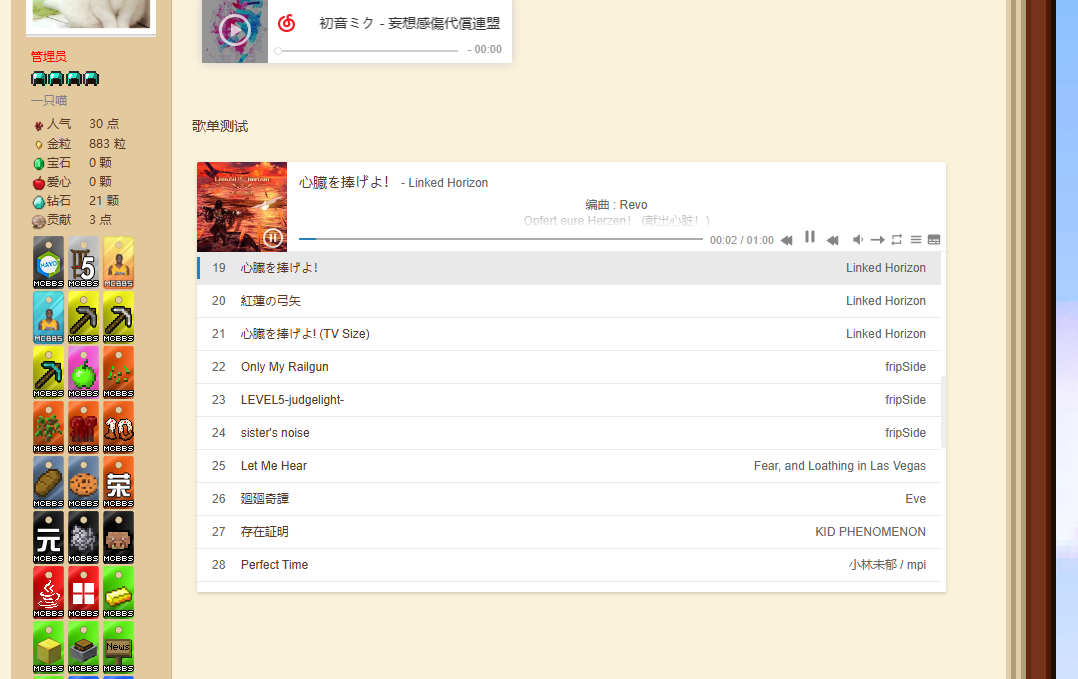1078x679 pixels.
Task: Click the oak sapling medal
Action: 48,427
